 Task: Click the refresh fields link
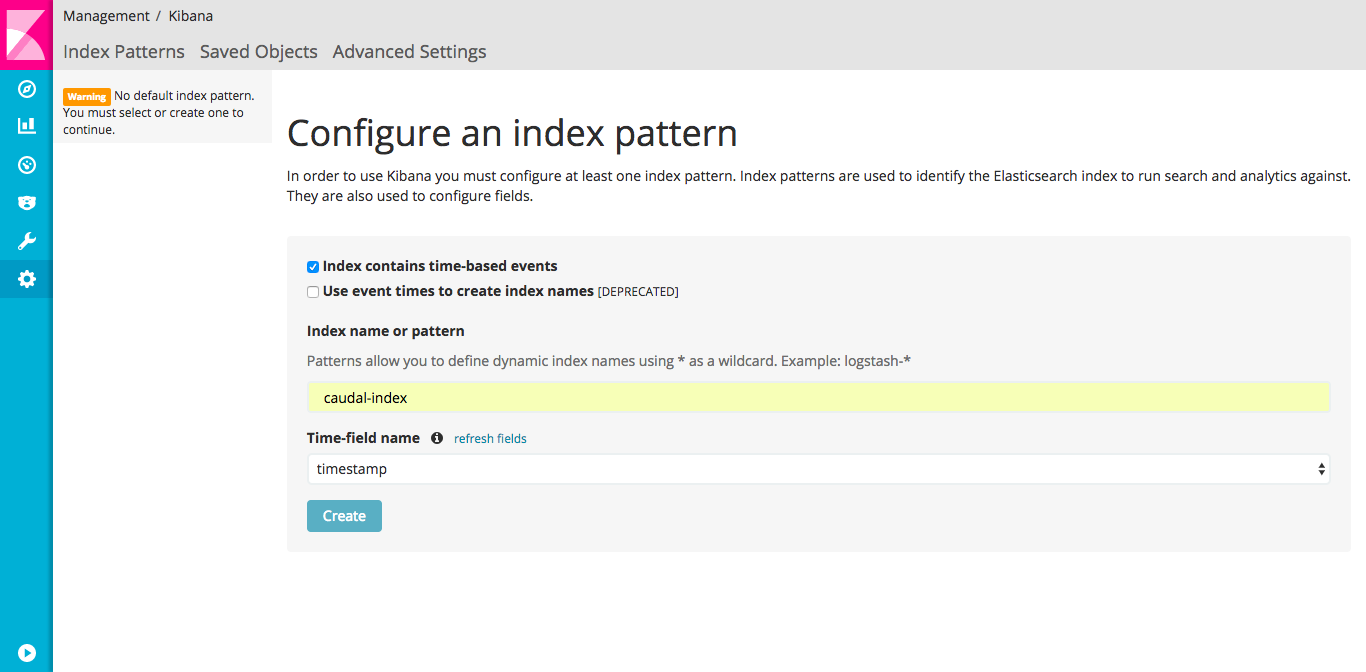tap(490, 439)
